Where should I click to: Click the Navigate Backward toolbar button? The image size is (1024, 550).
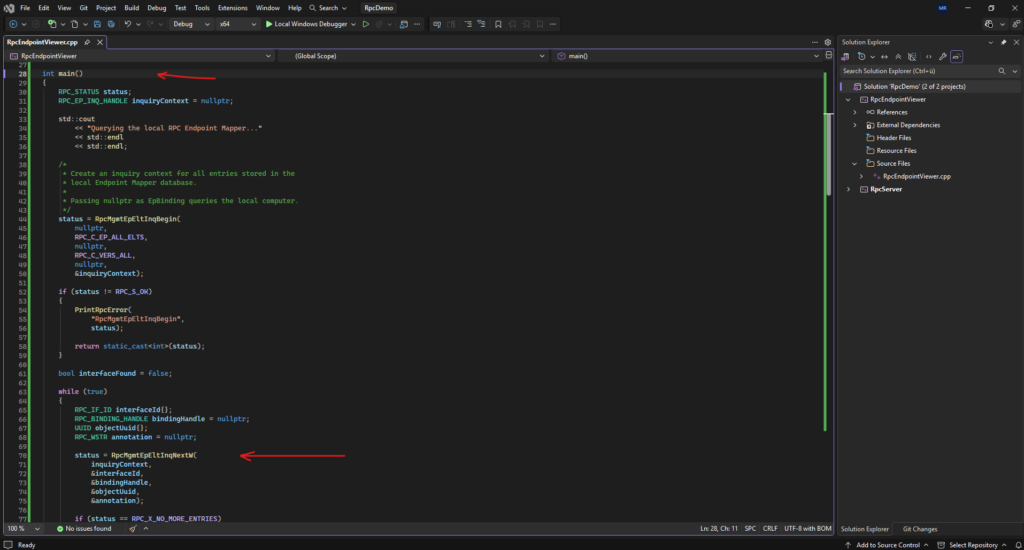(x=13, y=24)
